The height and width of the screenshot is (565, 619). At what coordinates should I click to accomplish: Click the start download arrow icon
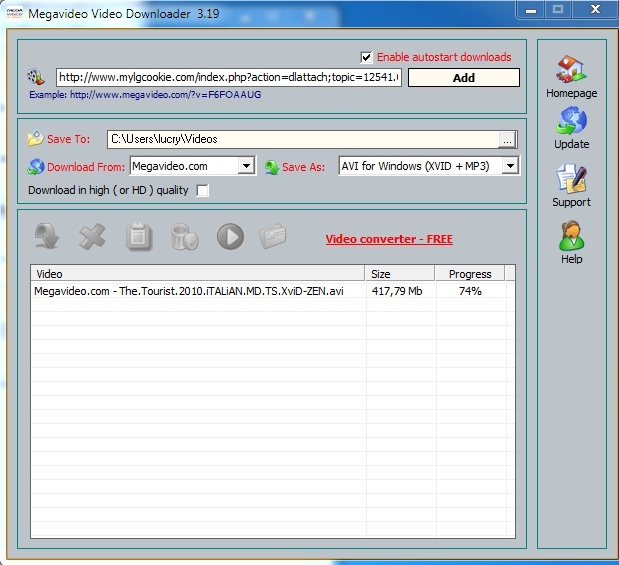47,236
